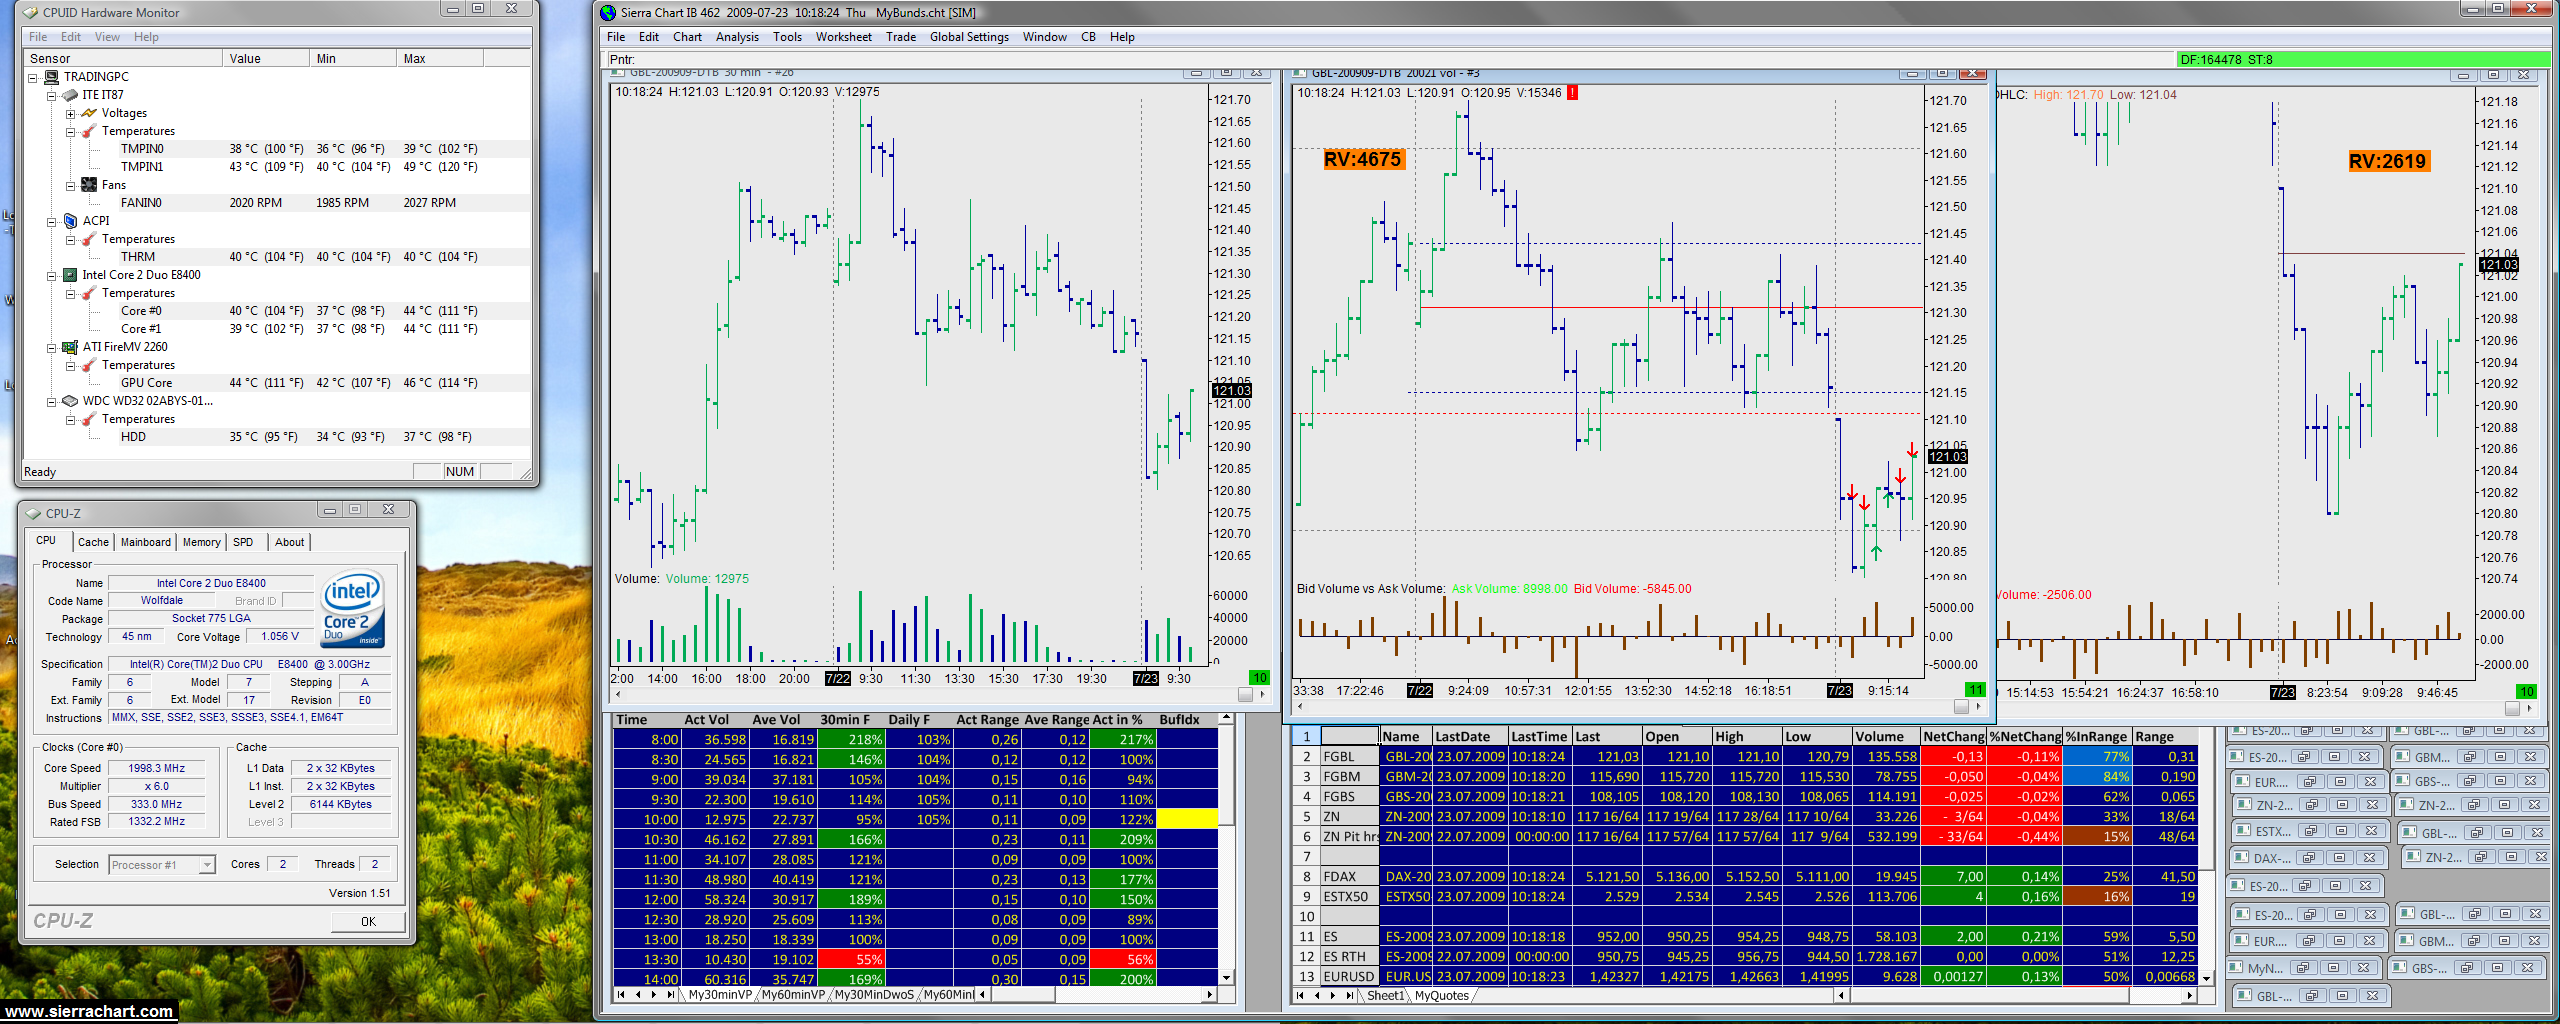
Task: Click the ACPI shield icon
Action: point(70,221)
